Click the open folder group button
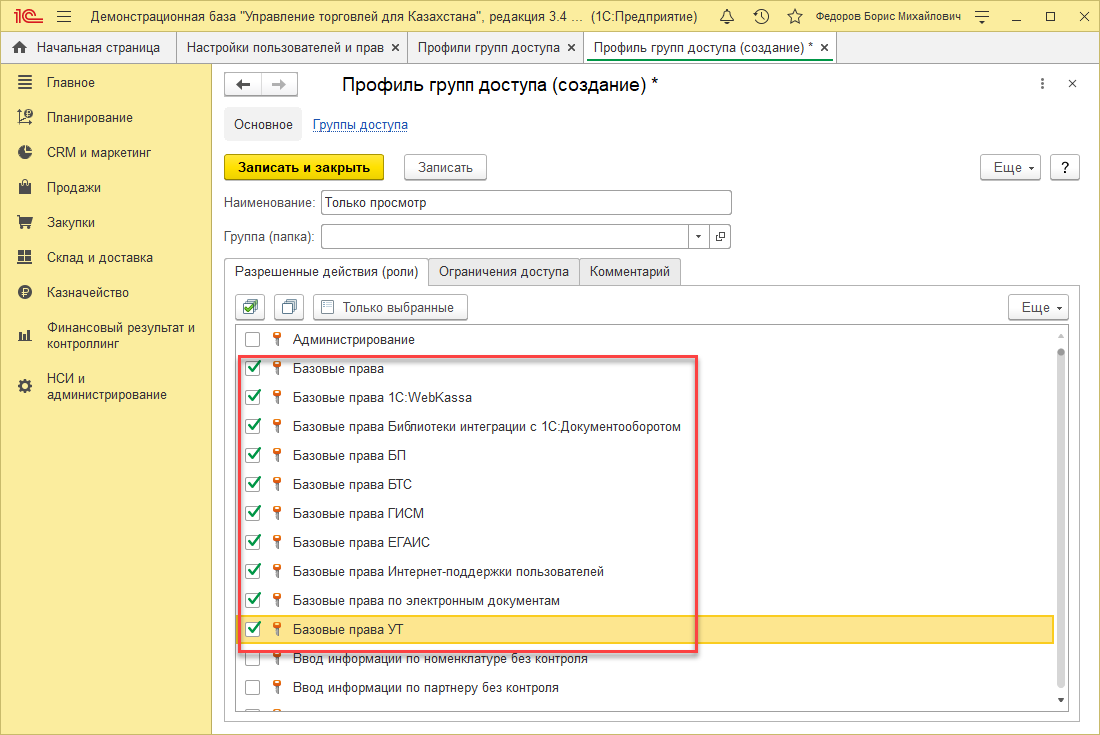The image size is (1100, 735). point(720,237)
